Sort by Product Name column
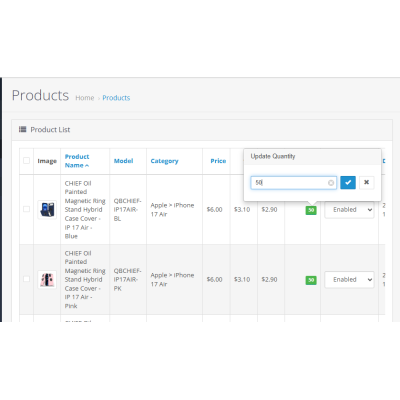This screenshot has height=400, width=400. click(77, 161)
